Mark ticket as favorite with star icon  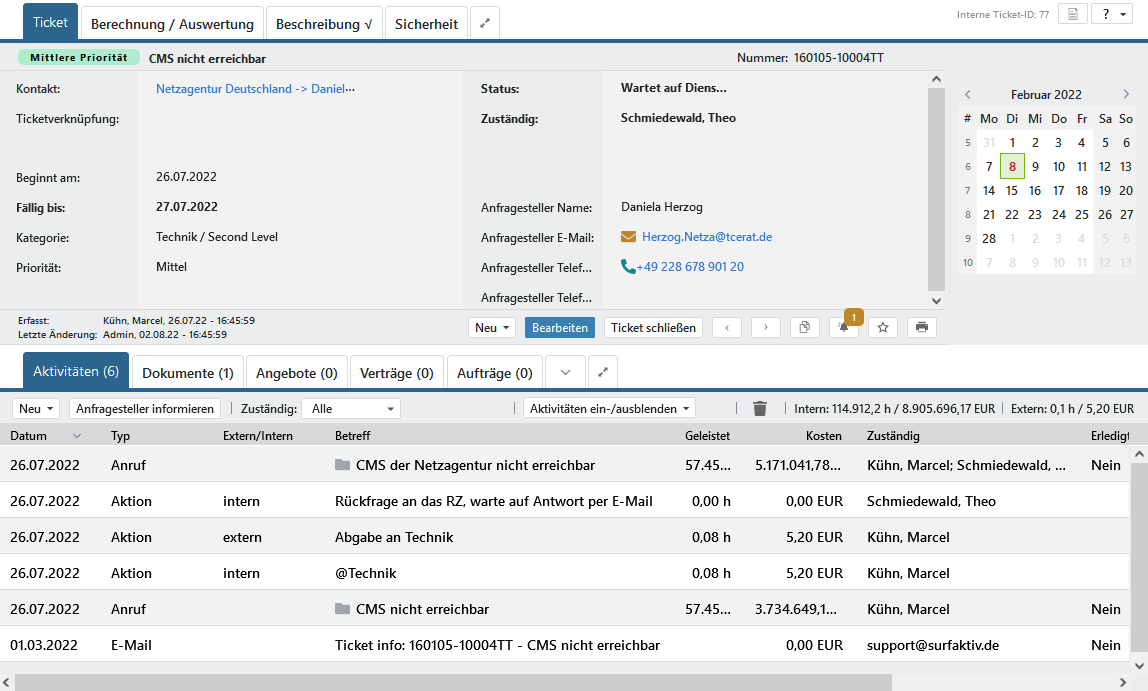click(x=882, y=327)
